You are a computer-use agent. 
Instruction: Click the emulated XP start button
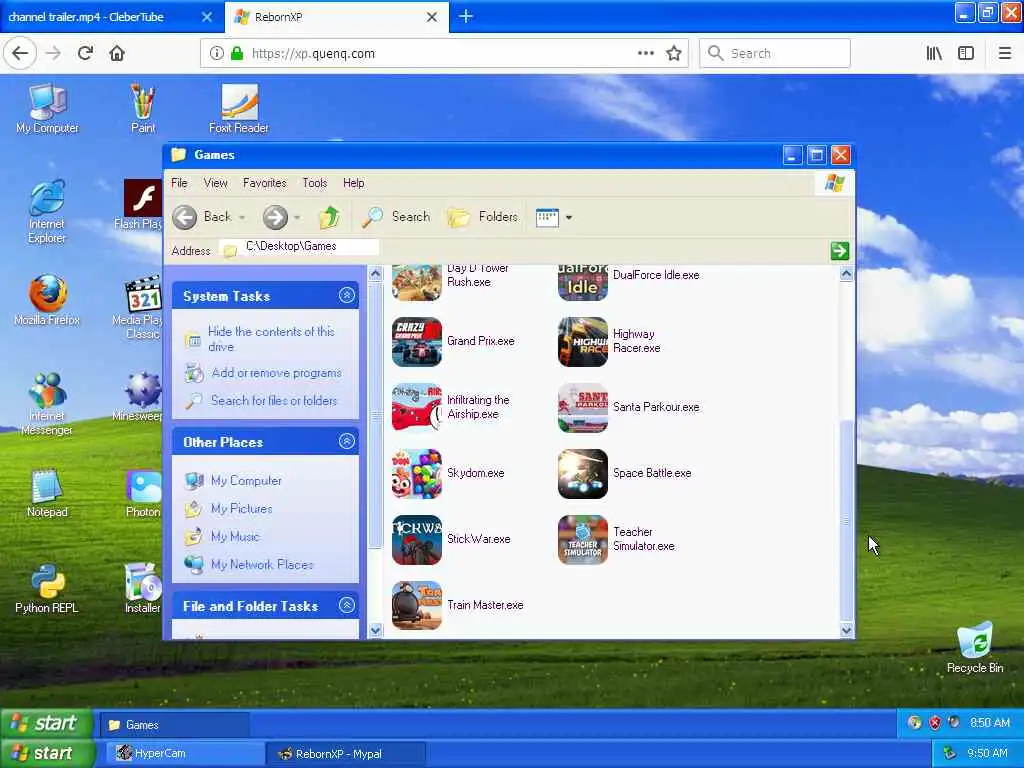pyautogui.click(x=46, y=724)
